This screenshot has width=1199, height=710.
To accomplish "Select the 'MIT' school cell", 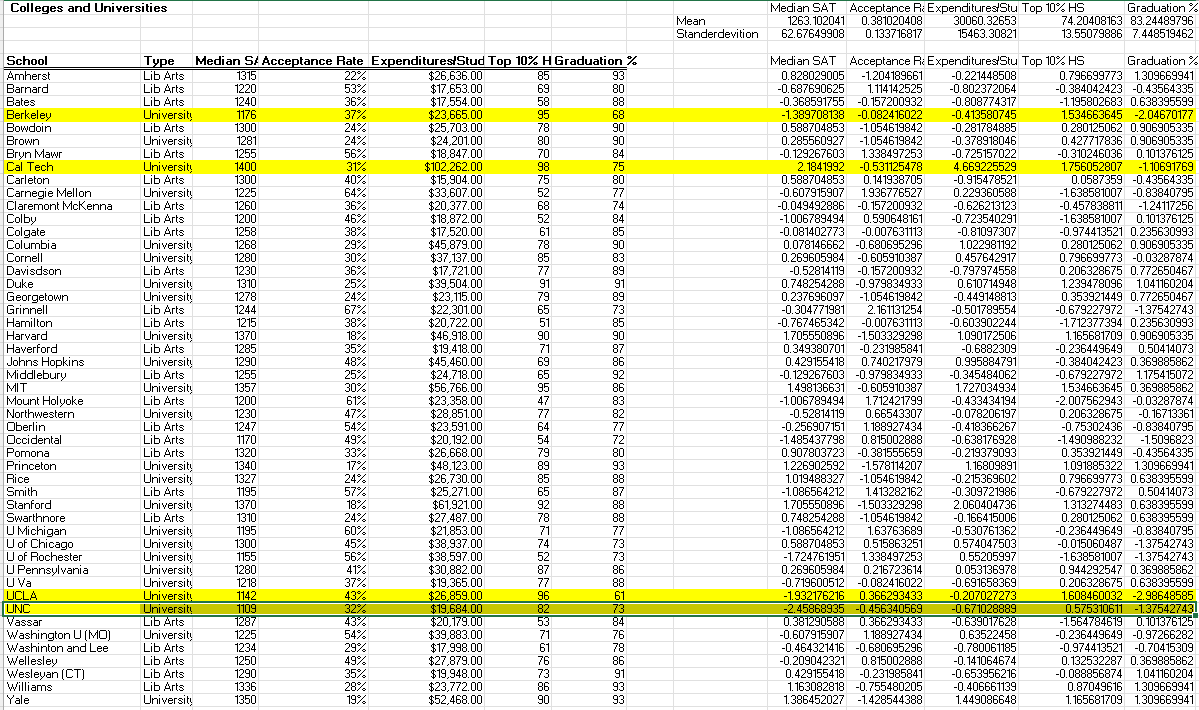I will tap(17, 387).
